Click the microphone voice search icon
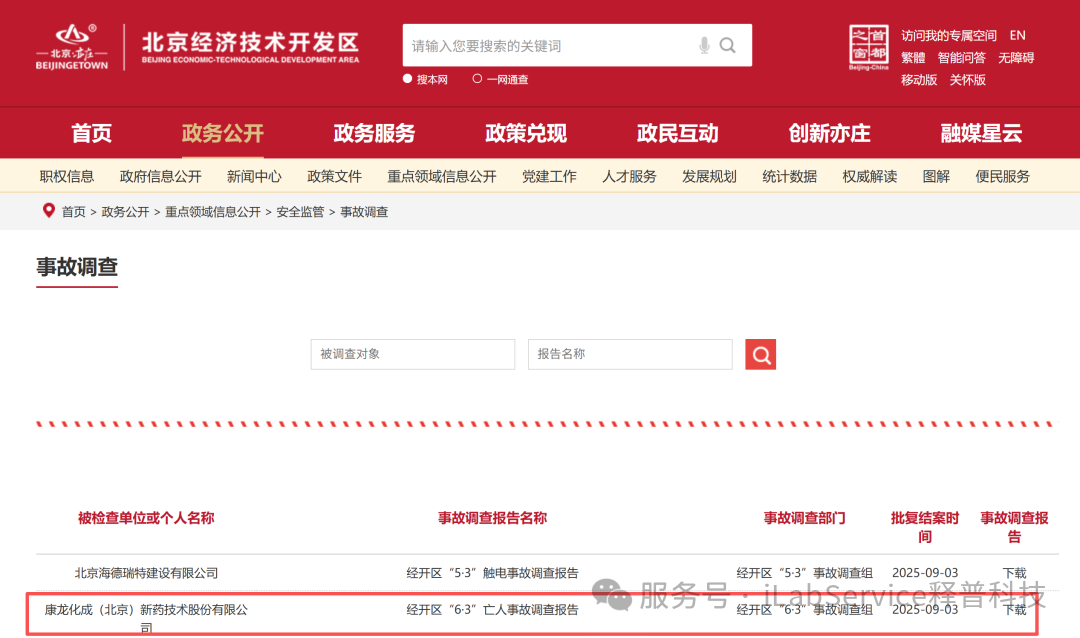Viewport: 1080px width, 638px height. pos(704,45)
